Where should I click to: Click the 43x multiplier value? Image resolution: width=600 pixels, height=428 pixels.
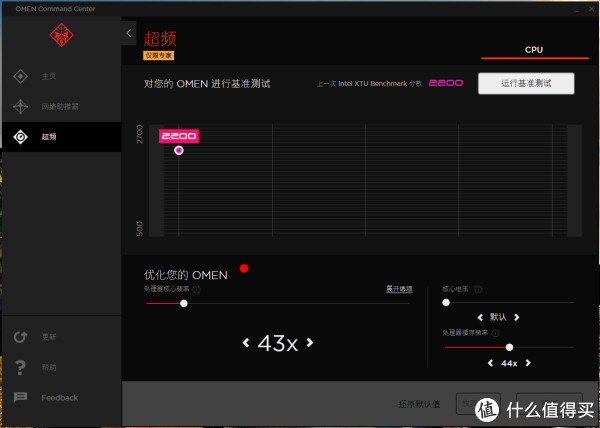click(x=278, y=343)
